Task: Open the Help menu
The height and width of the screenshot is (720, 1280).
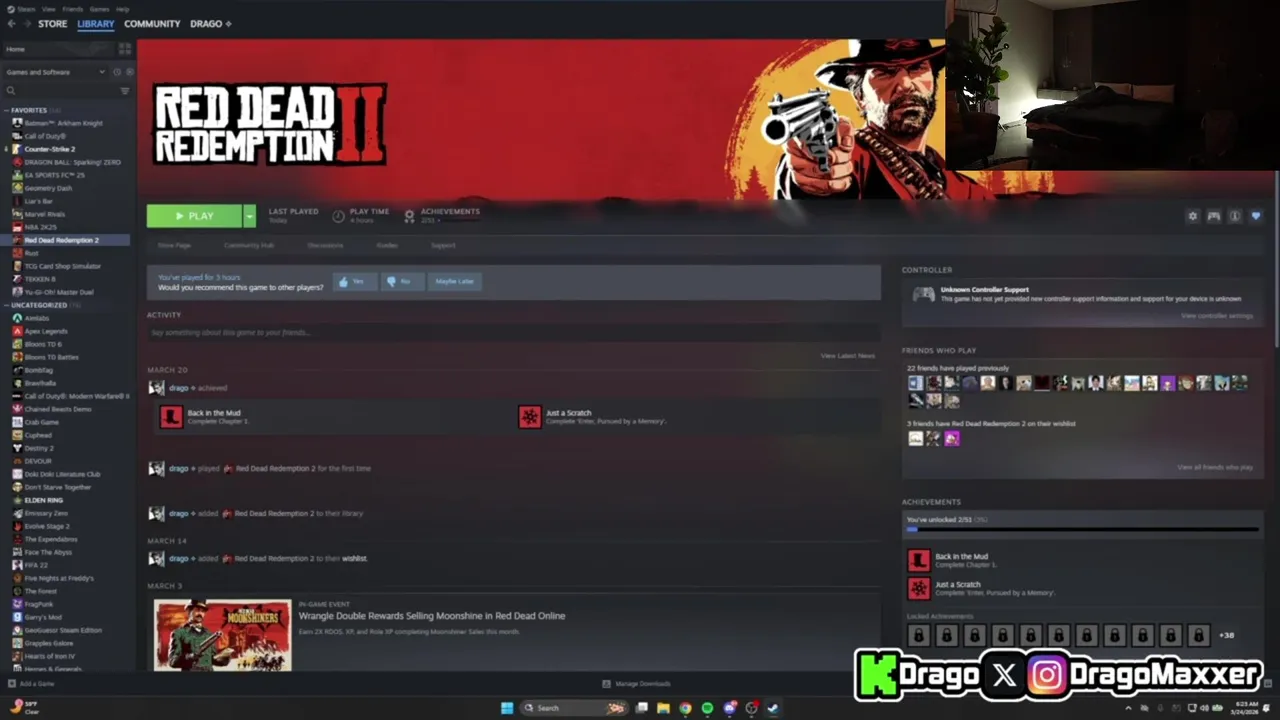Action: [122, 9]
